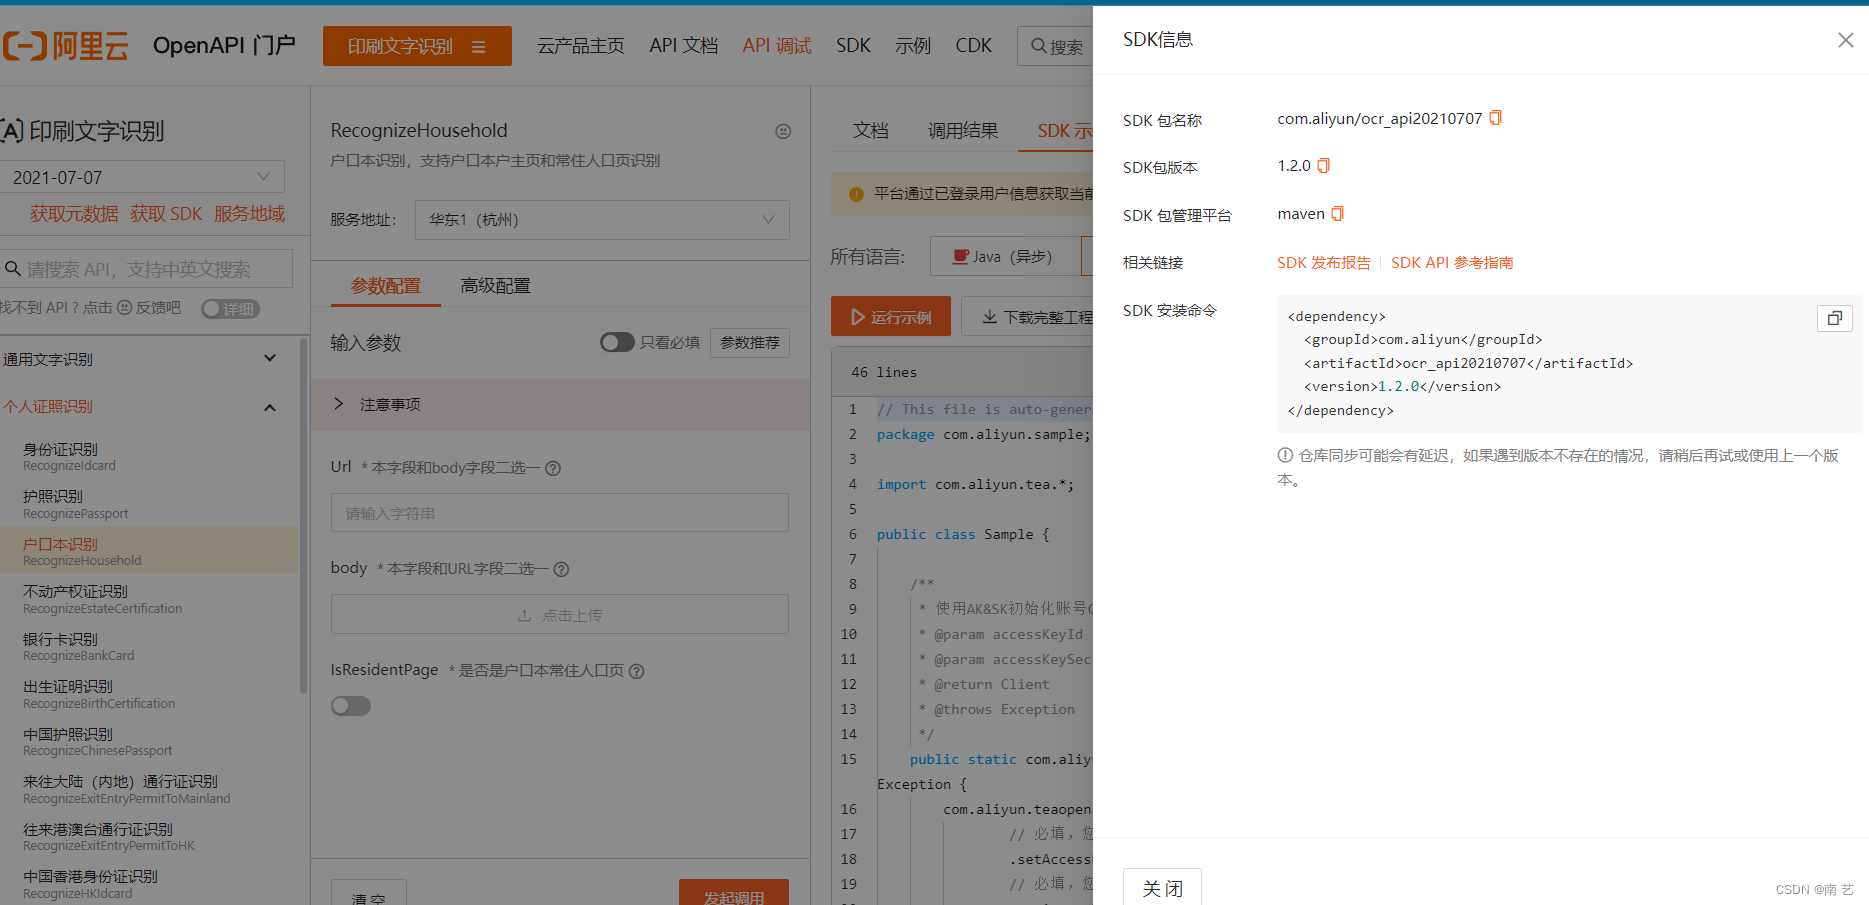
Task: Expand the 注意事项 section
Action: click(x=560, y=404)
